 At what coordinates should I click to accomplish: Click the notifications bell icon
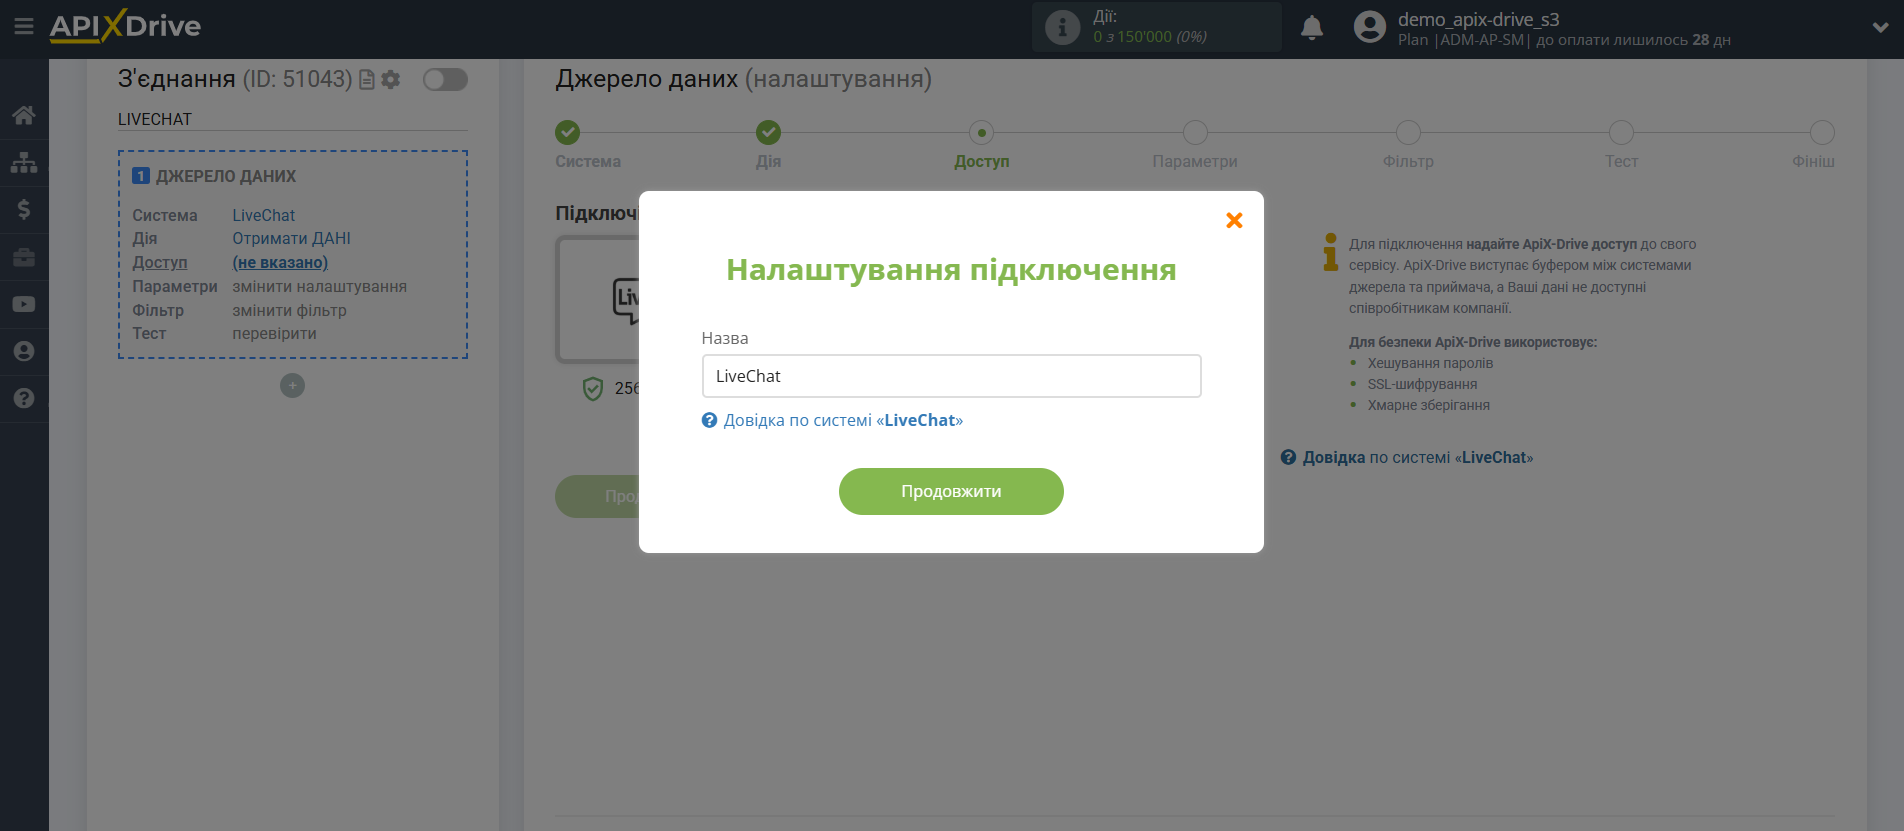click(x=1312, y=27)
